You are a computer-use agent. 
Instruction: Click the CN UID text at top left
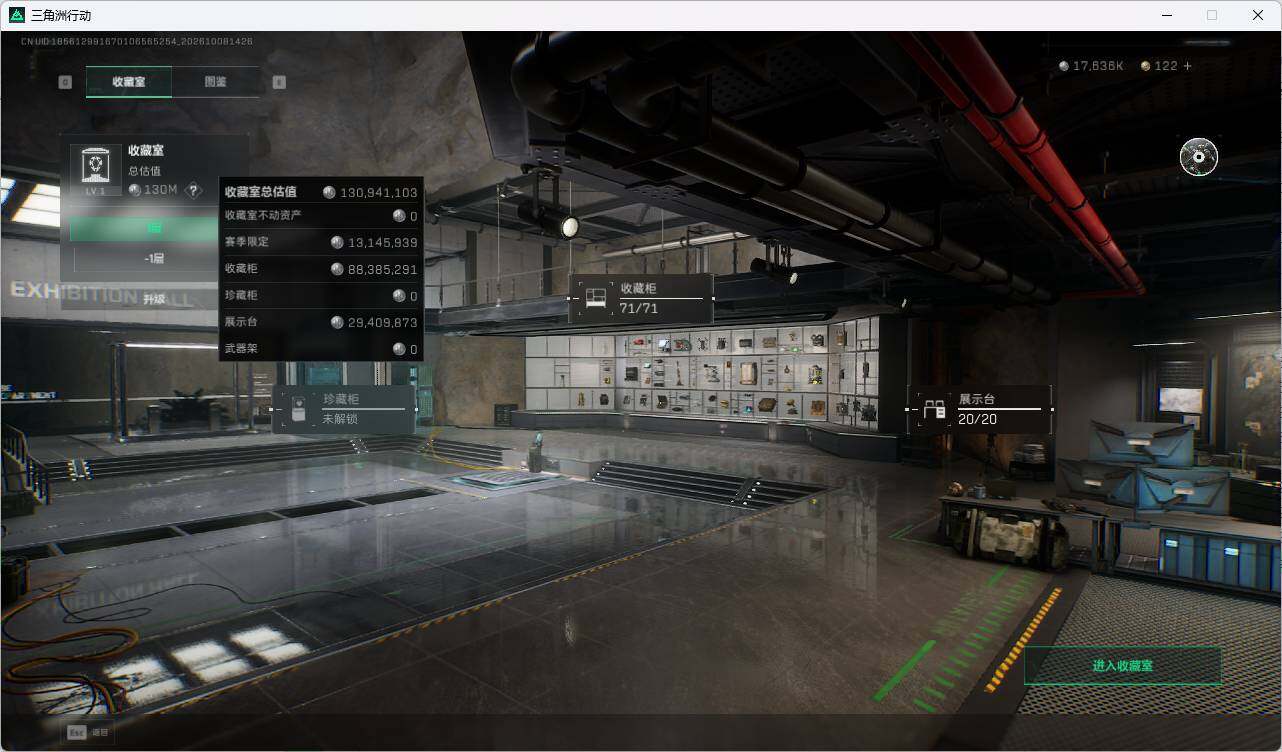tap(137, 41)
